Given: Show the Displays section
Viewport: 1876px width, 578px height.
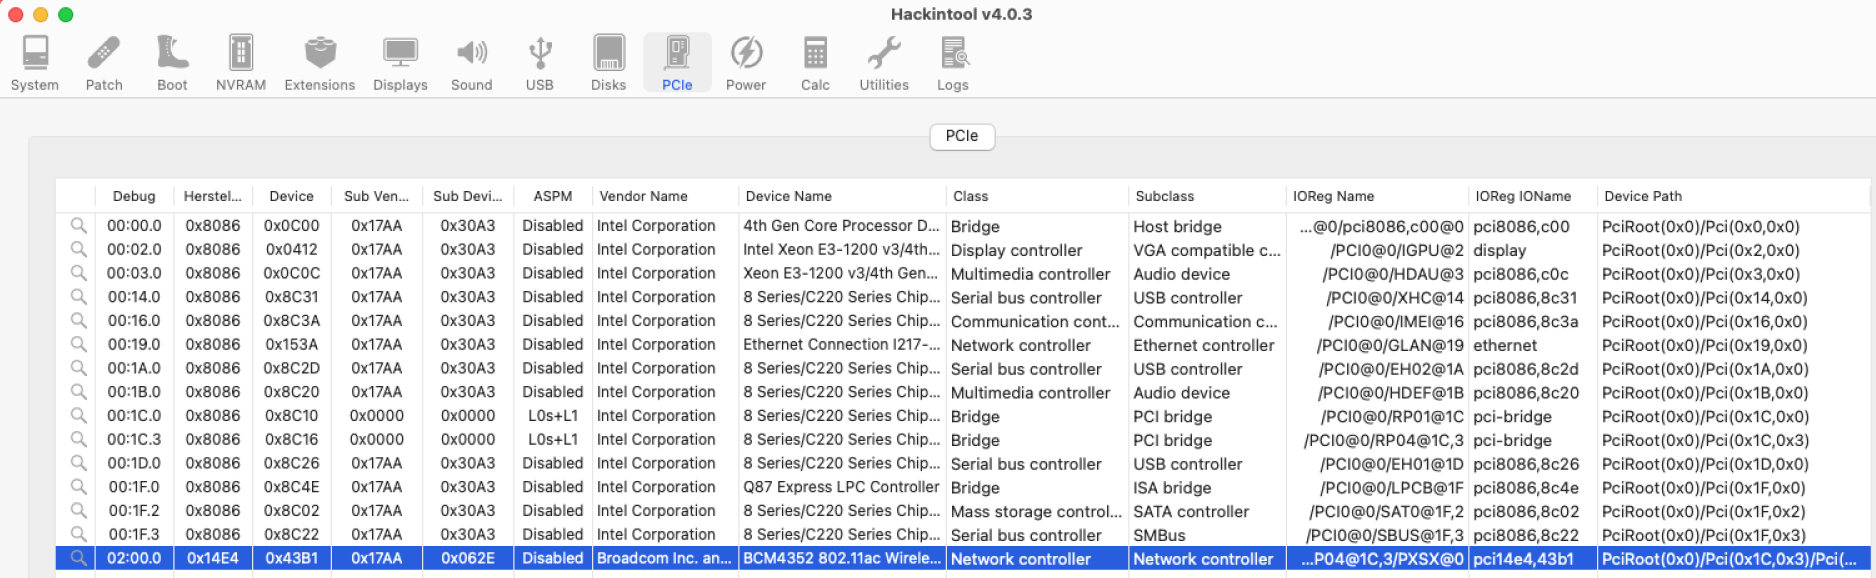Looking at the screenshot, I should pyautogui.click(x=400, y=63).
